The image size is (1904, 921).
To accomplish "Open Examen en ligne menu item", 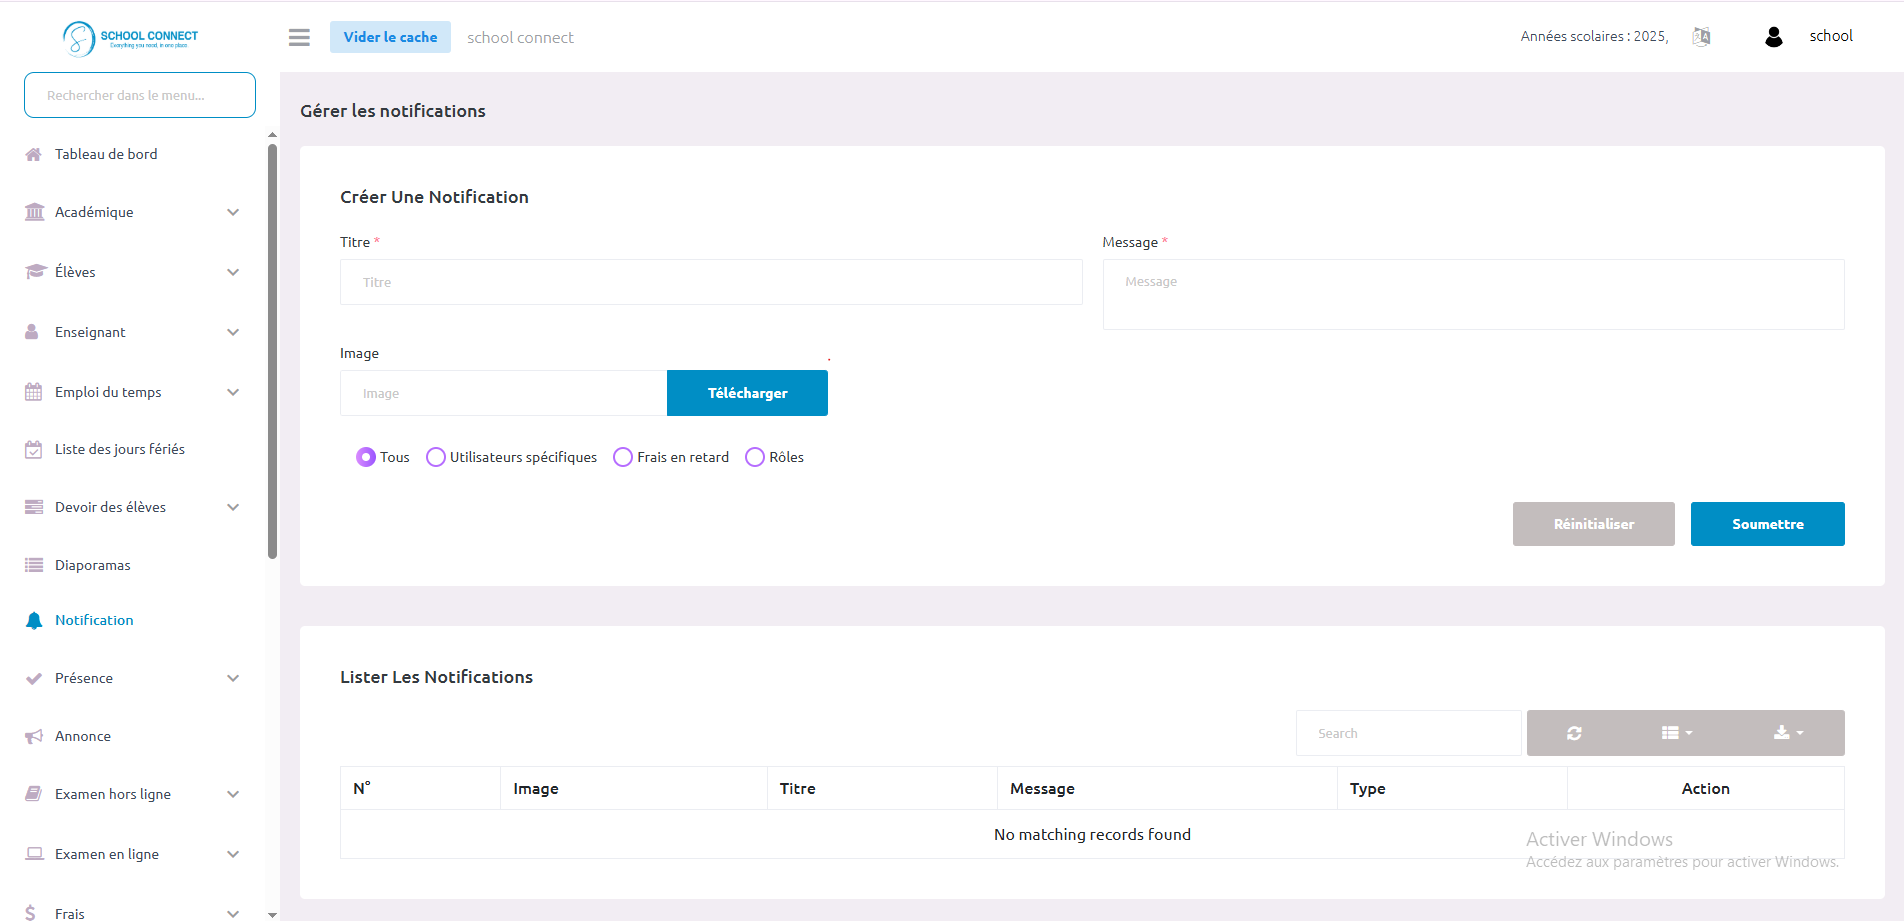I will pos(133,854).
